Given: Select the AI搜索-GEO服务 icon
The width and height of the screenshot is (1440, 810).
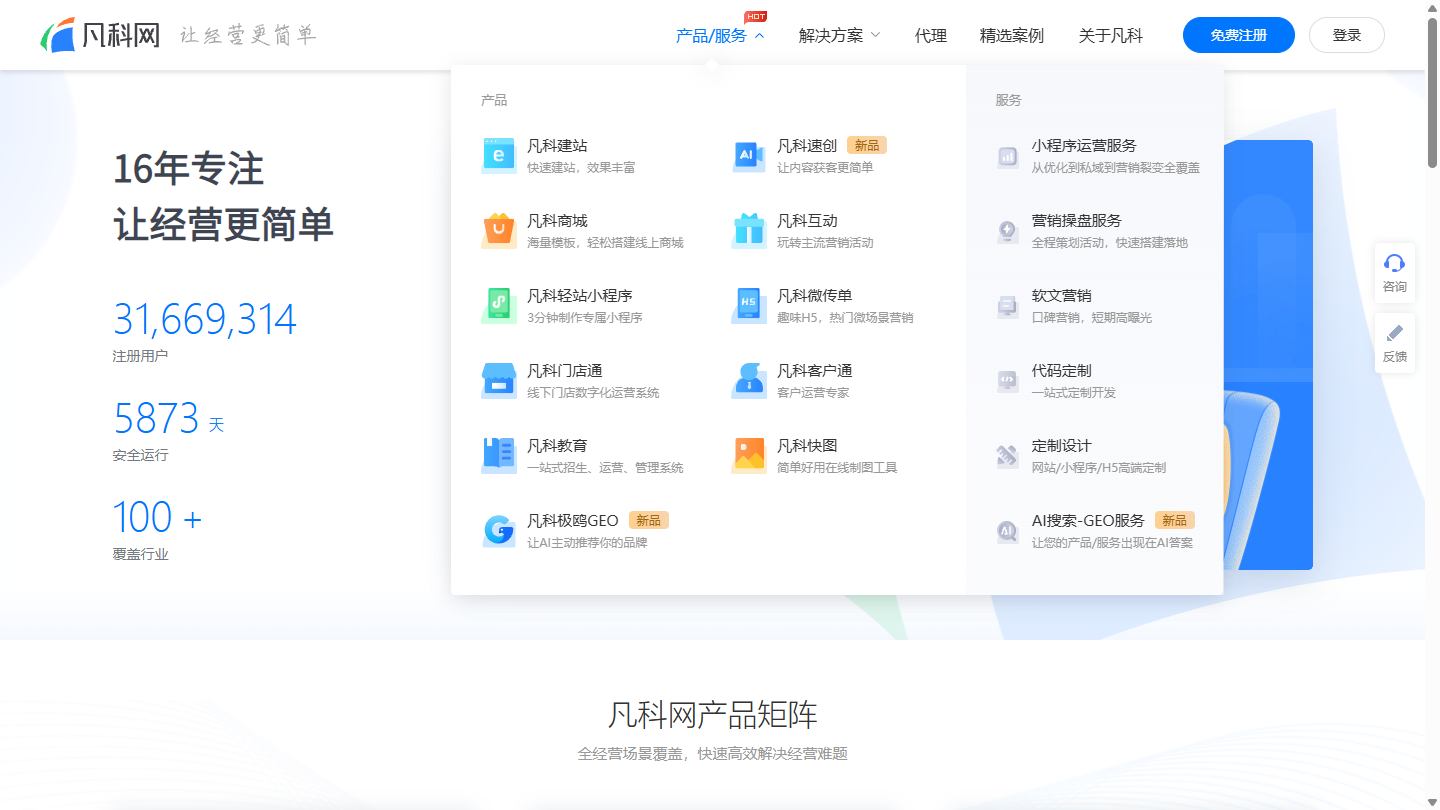Looking at the screenshot, I should click(x=1007, y=532).
